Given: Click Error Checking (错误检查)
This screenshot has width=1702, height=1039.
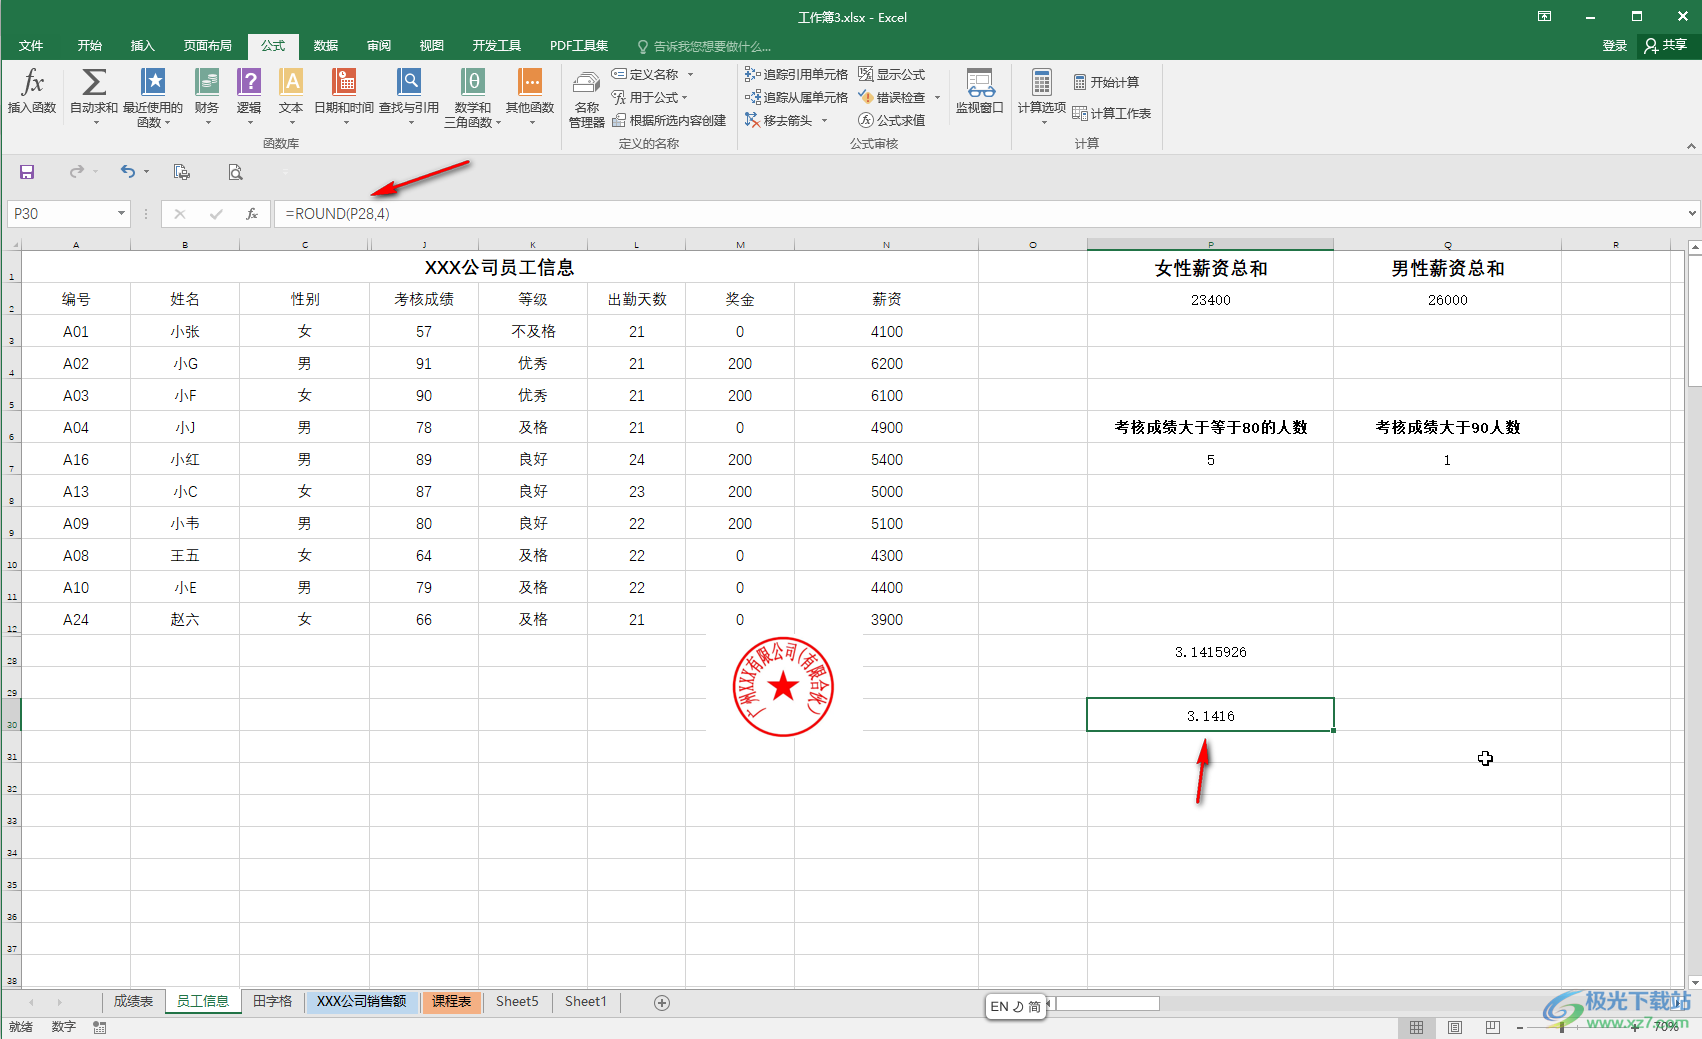Looking at the screenshot, I should pyautogui.click(x=892, y=97).
